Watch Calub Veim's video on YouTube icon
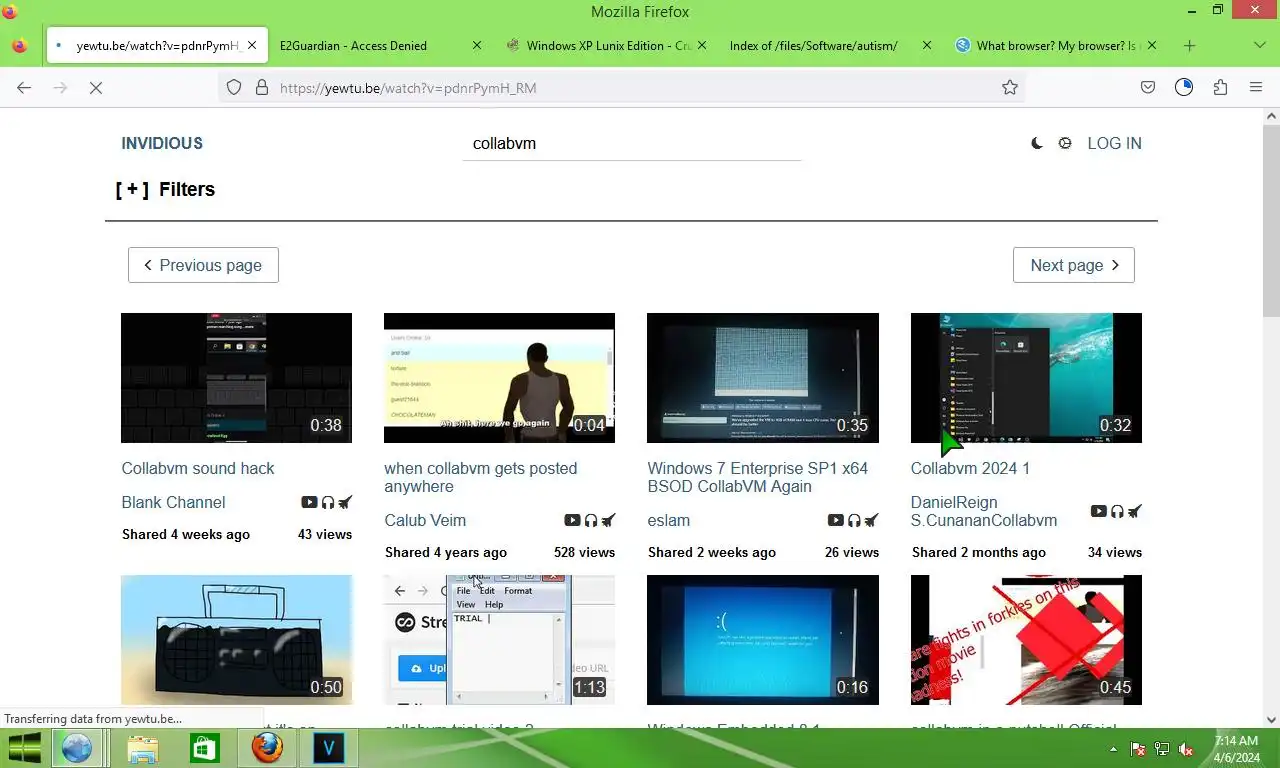The image size is (1280, 768). tap(572, 520)
